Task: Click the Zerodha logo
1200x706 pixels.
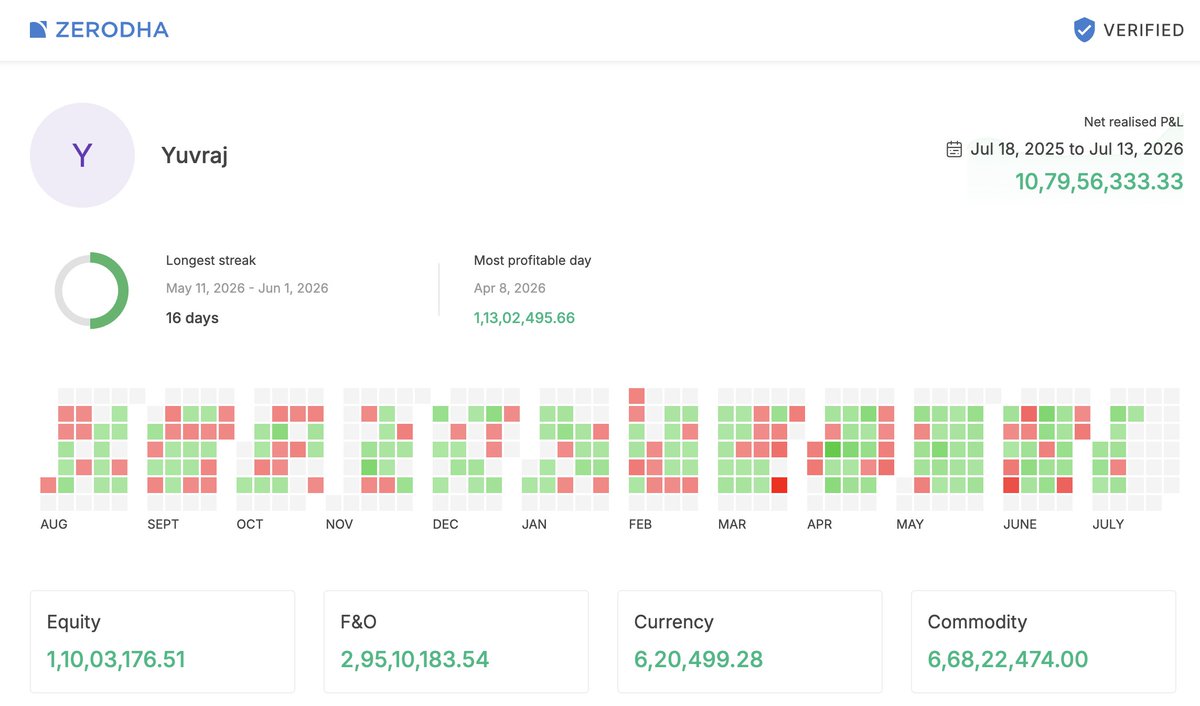Action: coord(99,30)
